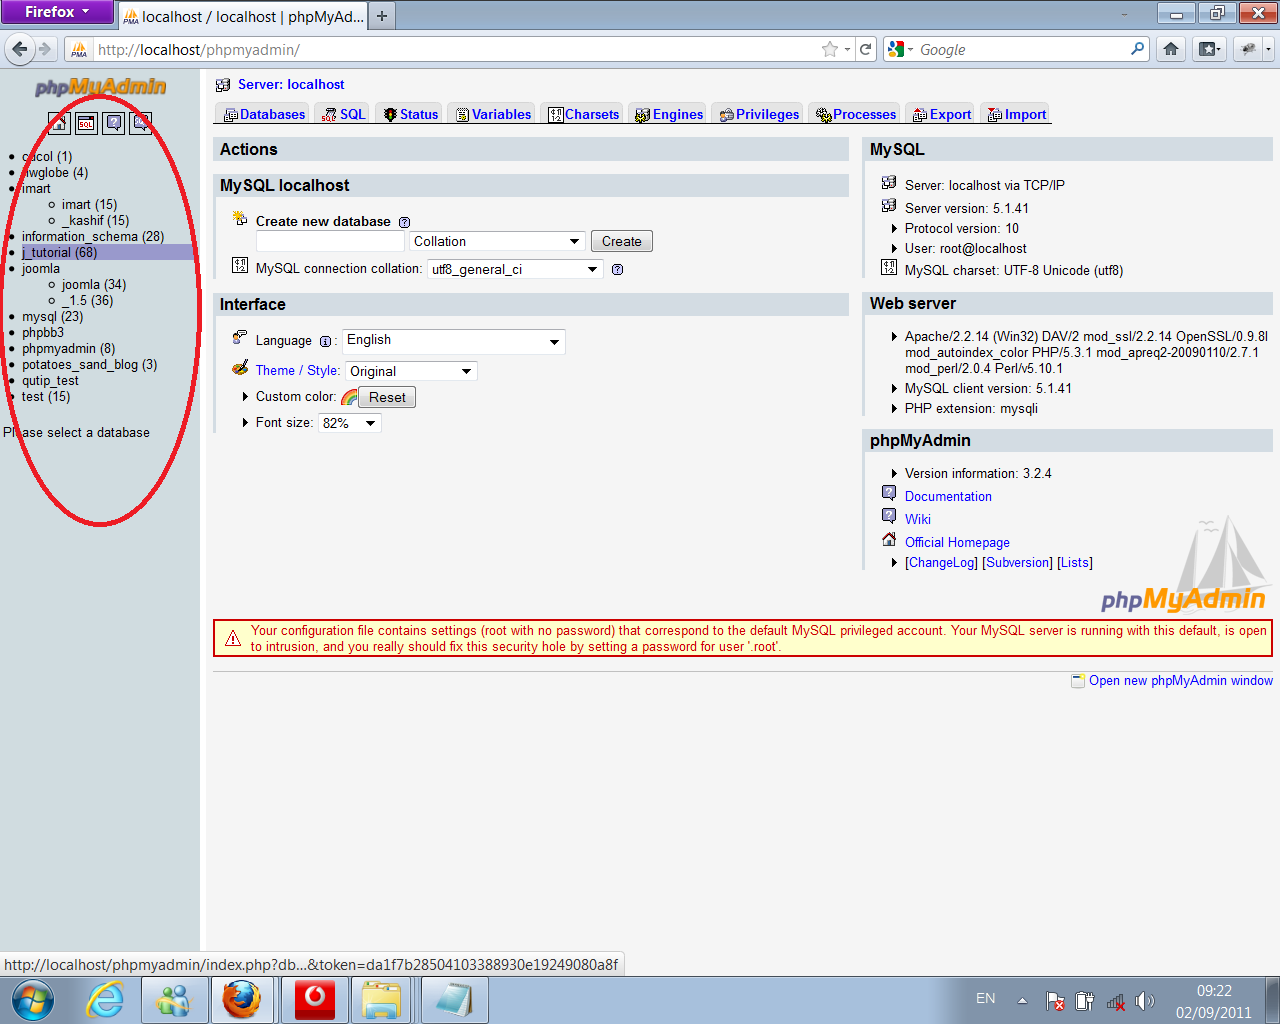The image size is (1280, 1024).
Task: Open the Theme / Style dropdown showing Original
Action: [411, 371]
